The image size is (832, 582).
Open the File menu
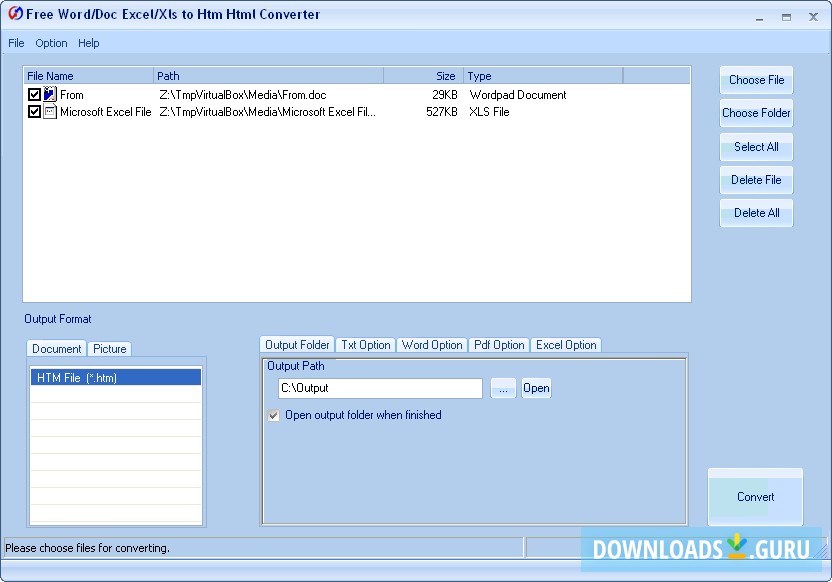click(x=16, y=43)
